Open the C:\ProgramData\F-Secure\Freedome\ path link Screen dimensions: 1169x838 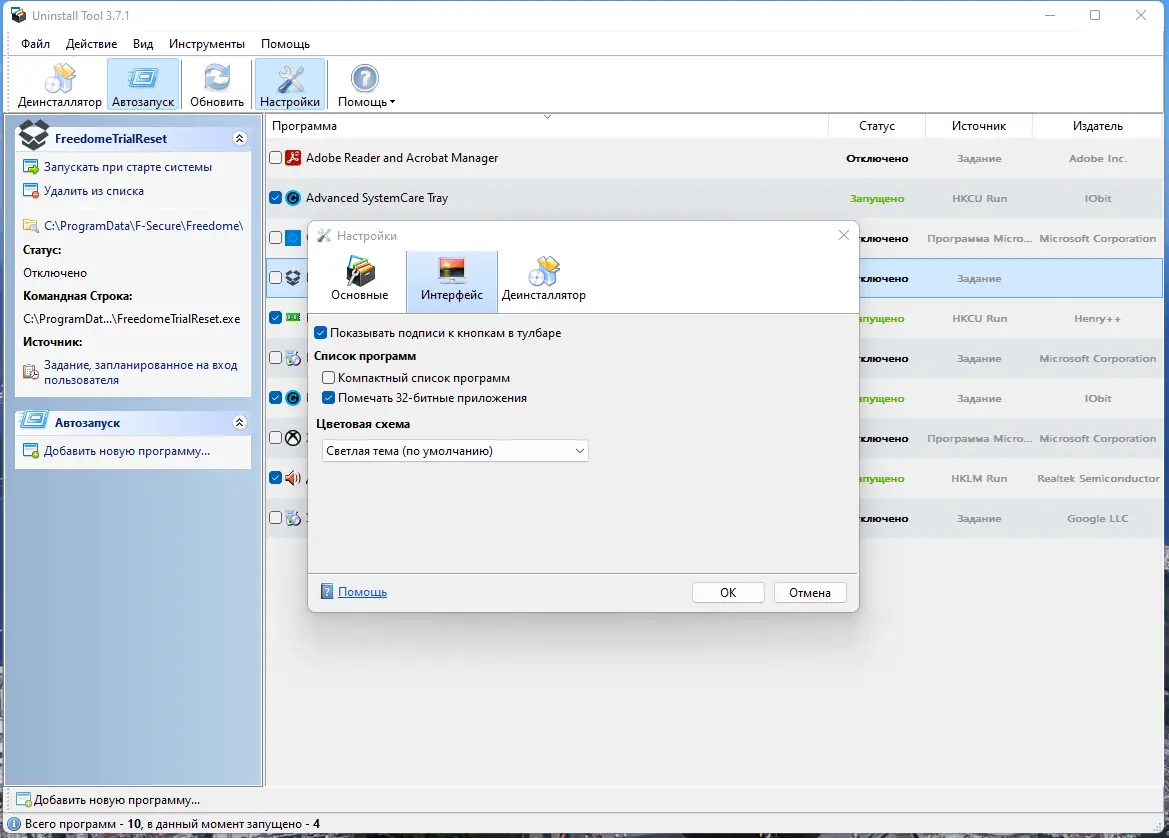[143, 226]
